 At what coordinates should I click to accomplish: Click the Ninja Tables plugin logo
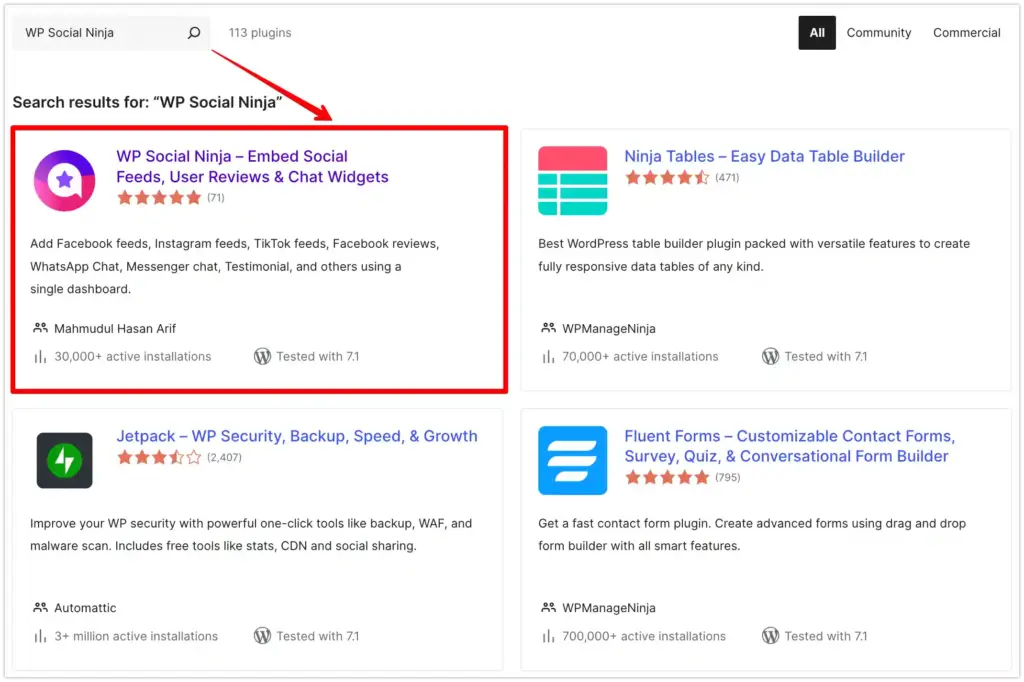click(x=572, y=180)
